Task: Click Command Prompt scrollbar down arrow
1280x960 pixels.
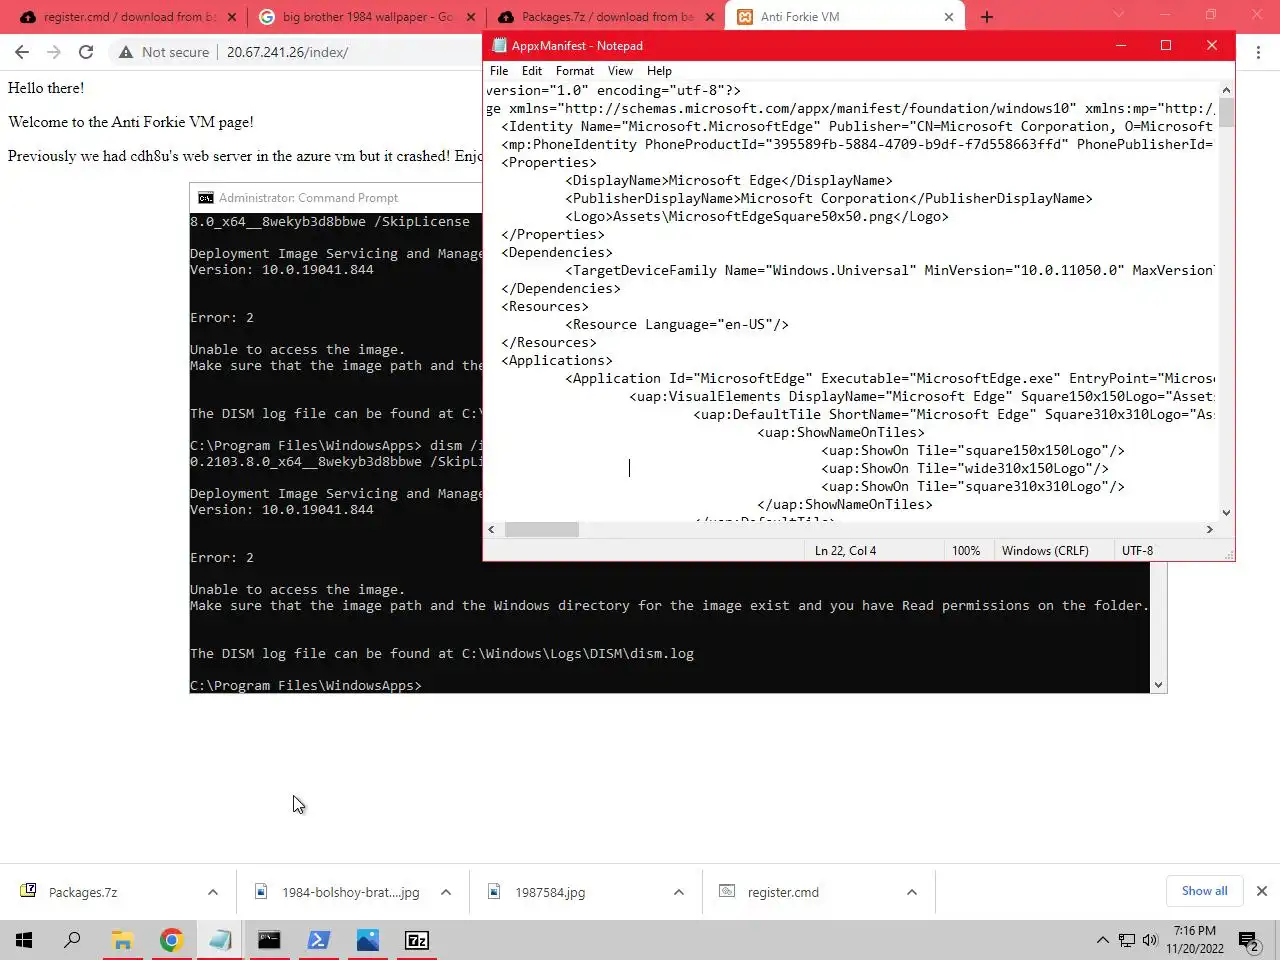Action: tap(1158, 685)
